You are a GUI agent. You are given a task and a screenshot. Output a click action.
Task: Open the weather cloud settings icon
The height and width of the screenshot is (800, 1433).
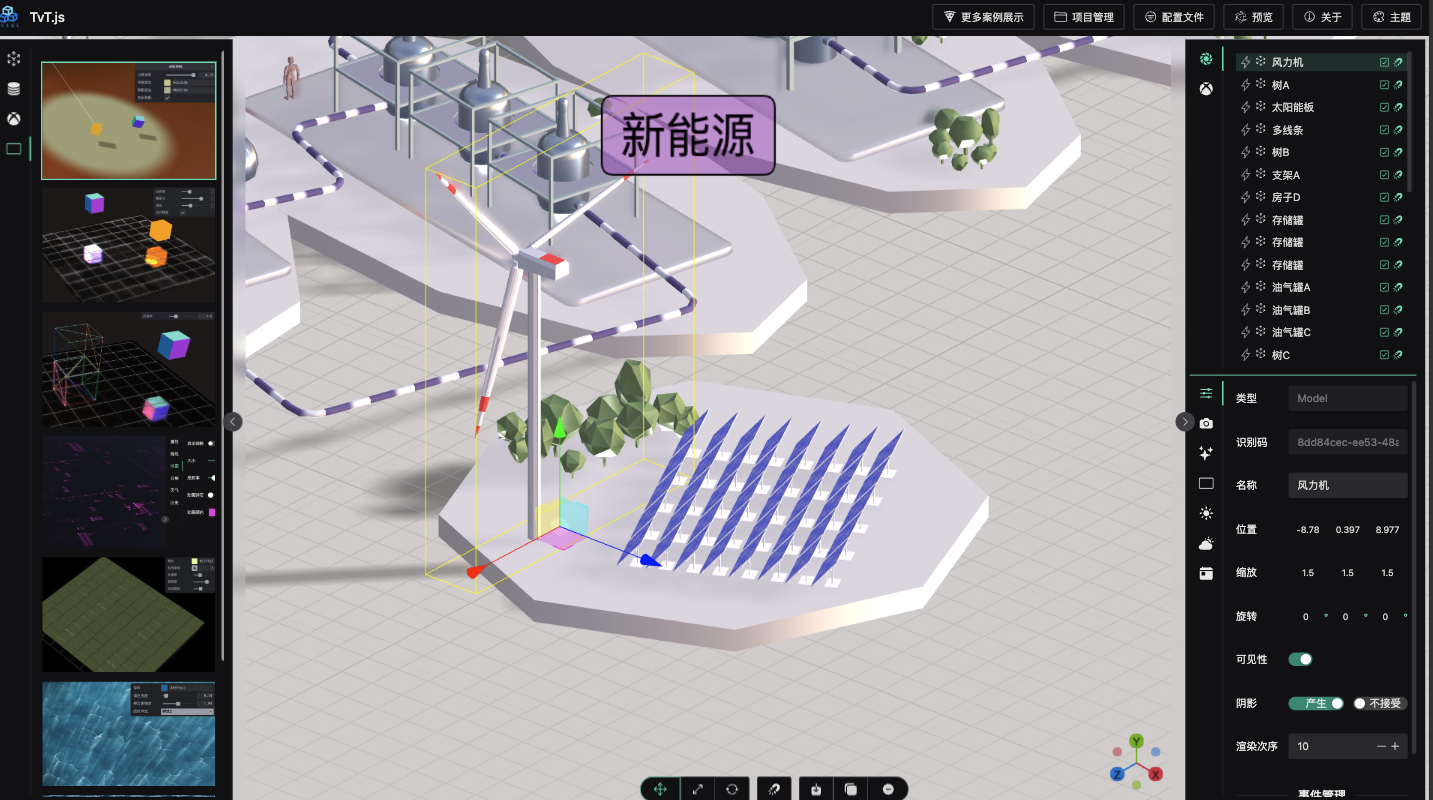coord(1206,544)
